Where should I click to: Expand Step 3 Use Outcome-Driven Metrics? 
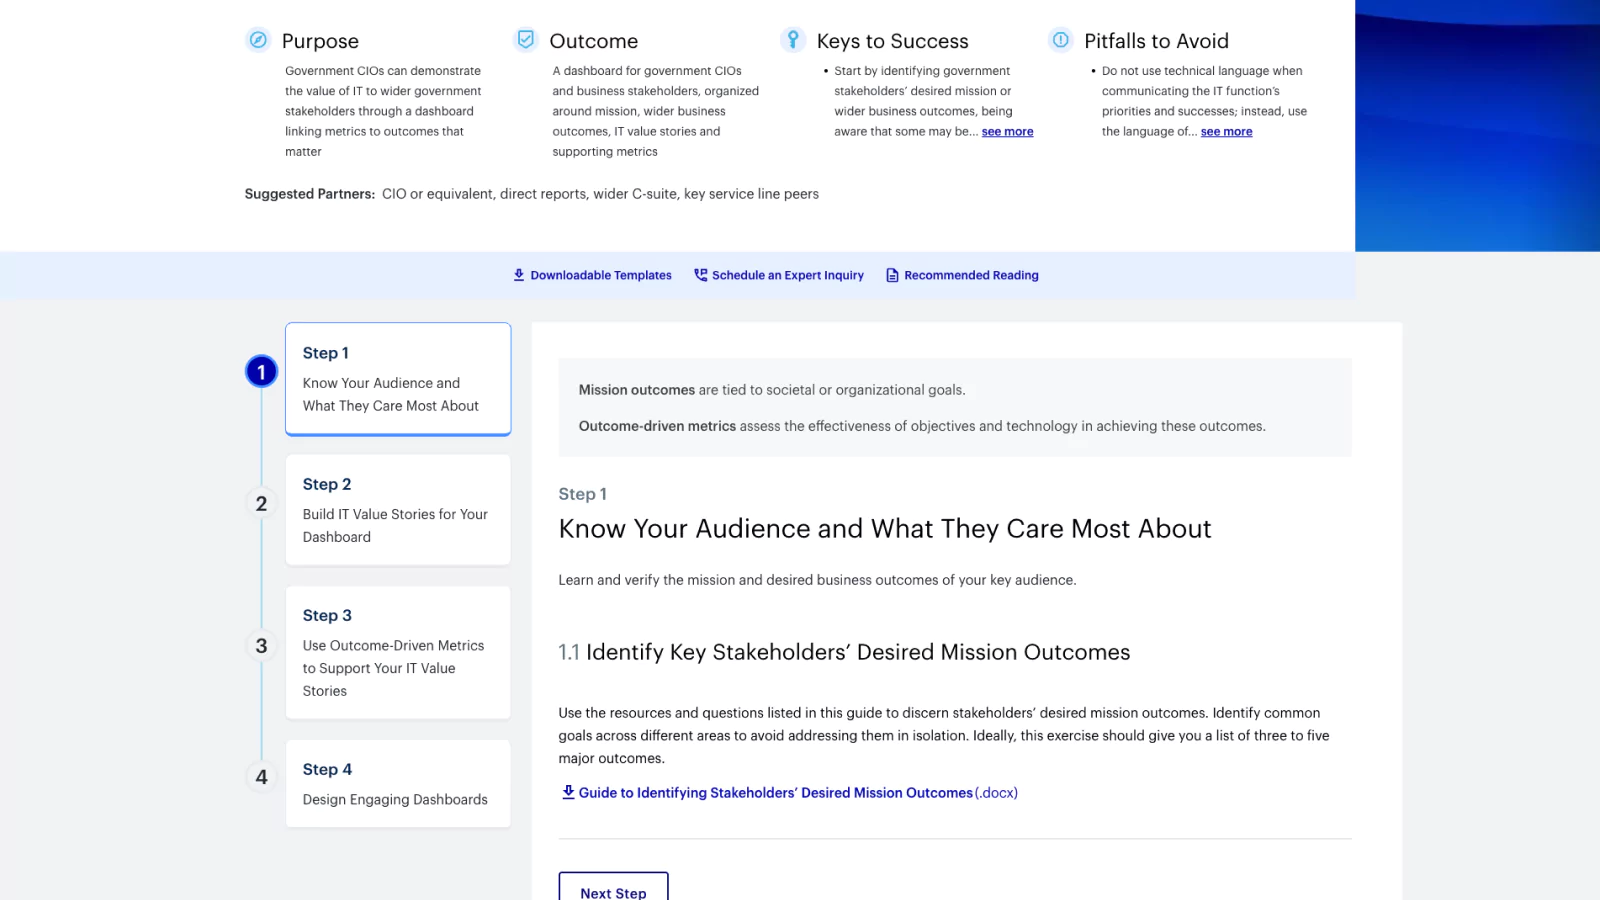[x=397, y=652]
